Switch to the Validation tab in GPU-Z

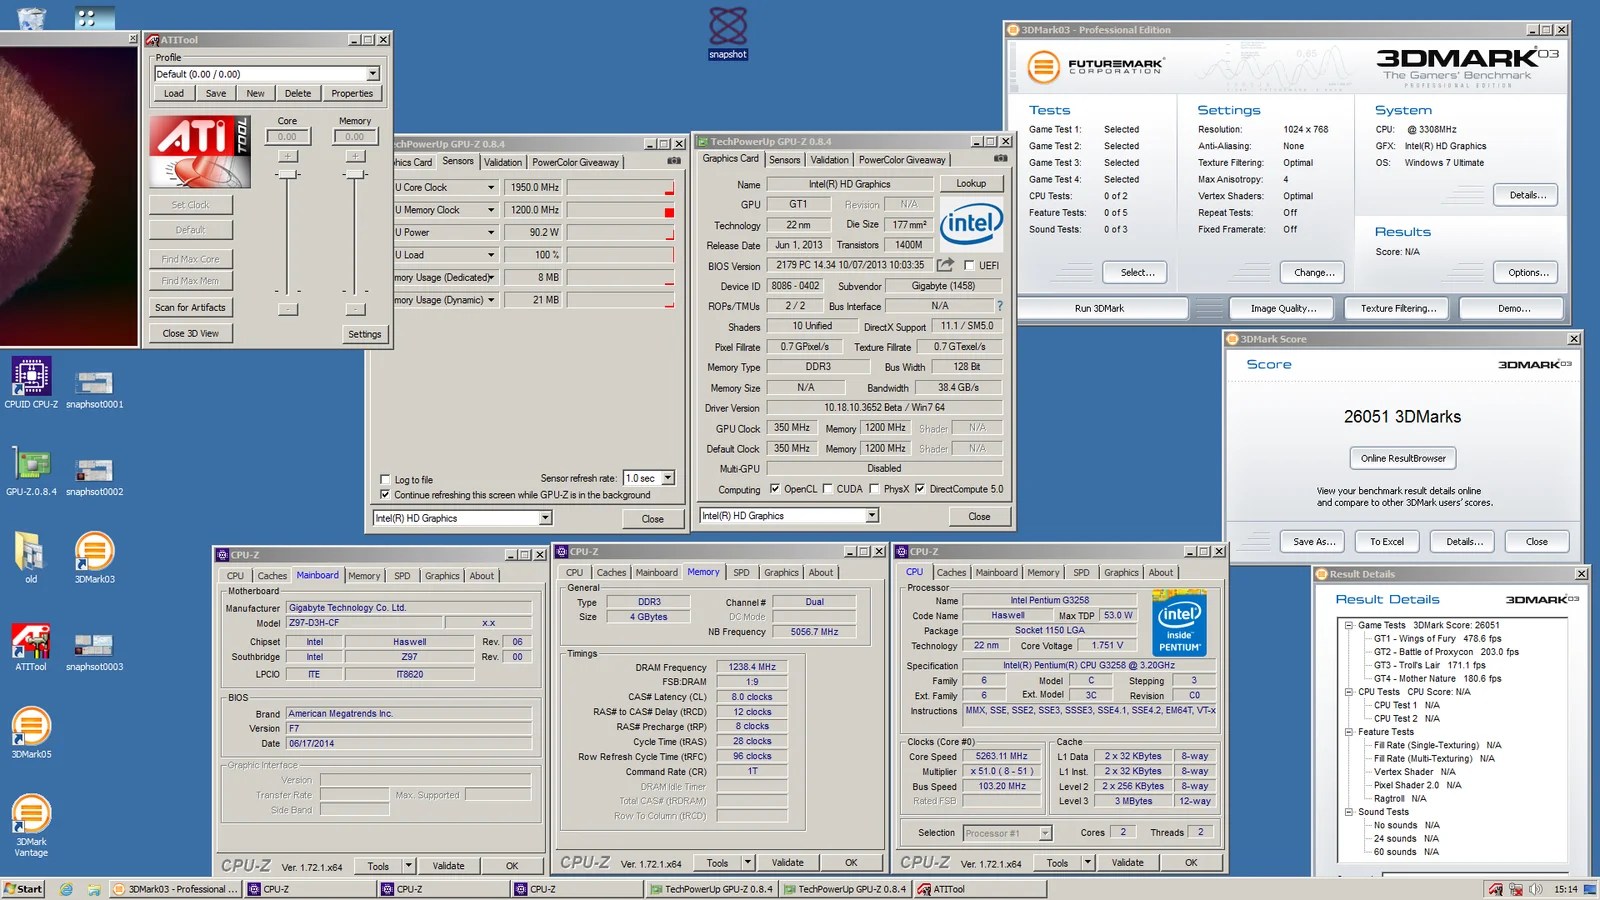(829, 159)
